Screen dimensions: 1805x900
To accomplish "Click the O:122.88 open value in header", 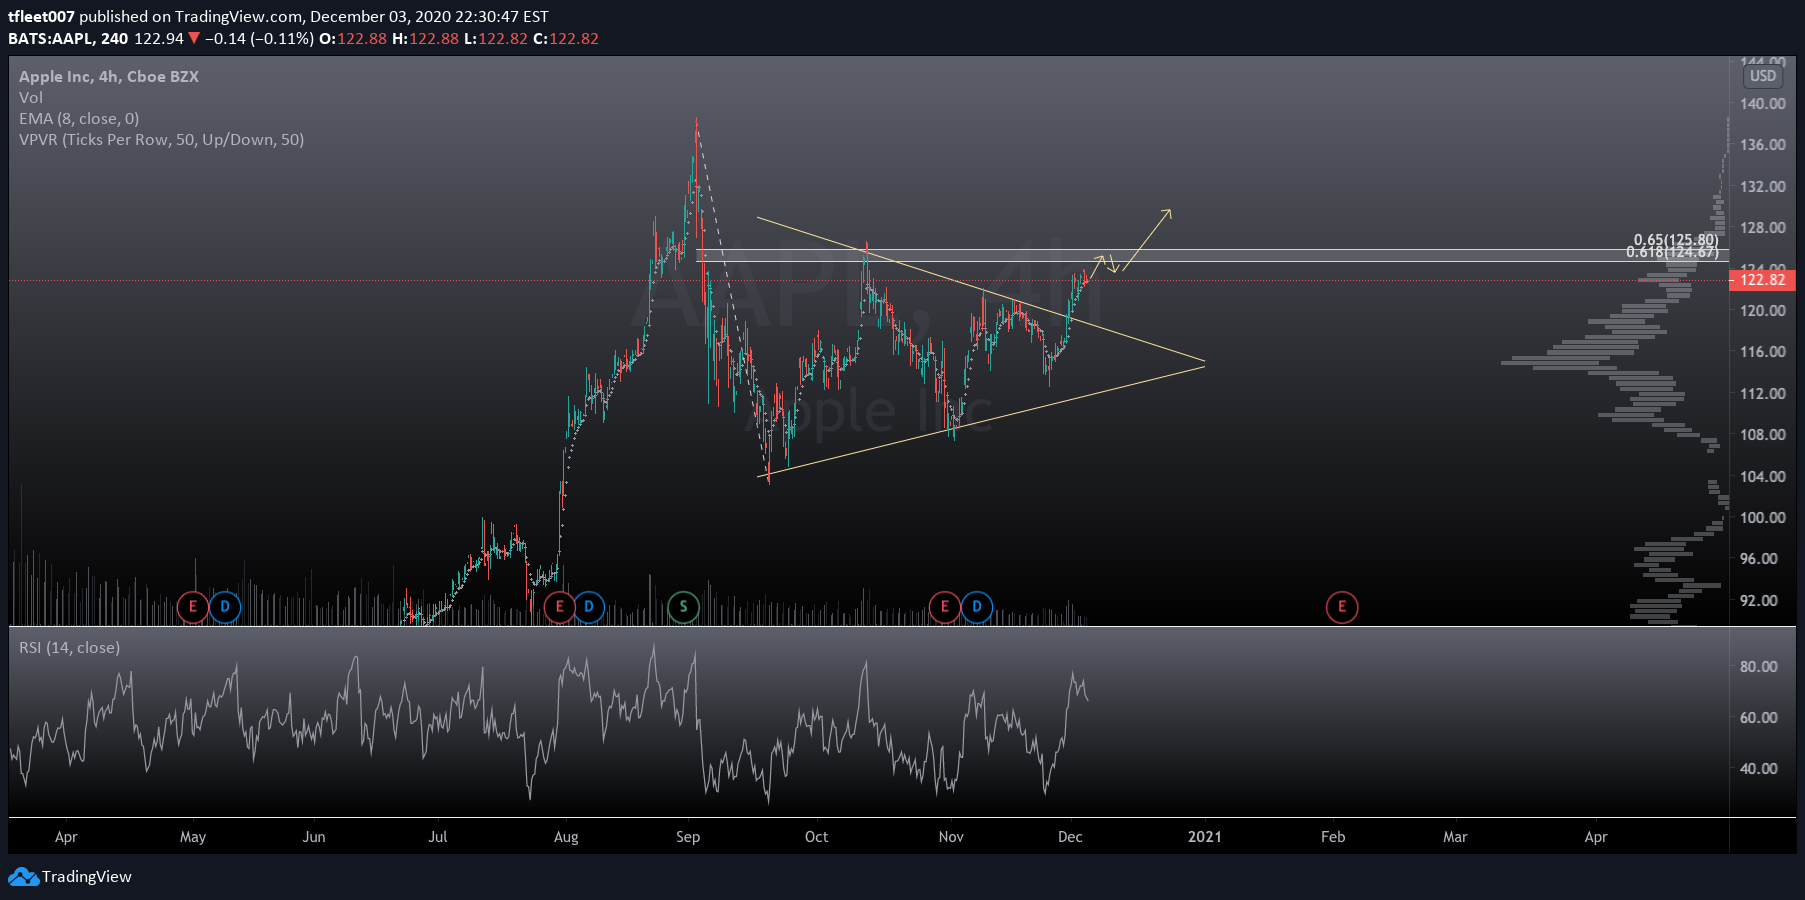I will (x=353, y=39).
